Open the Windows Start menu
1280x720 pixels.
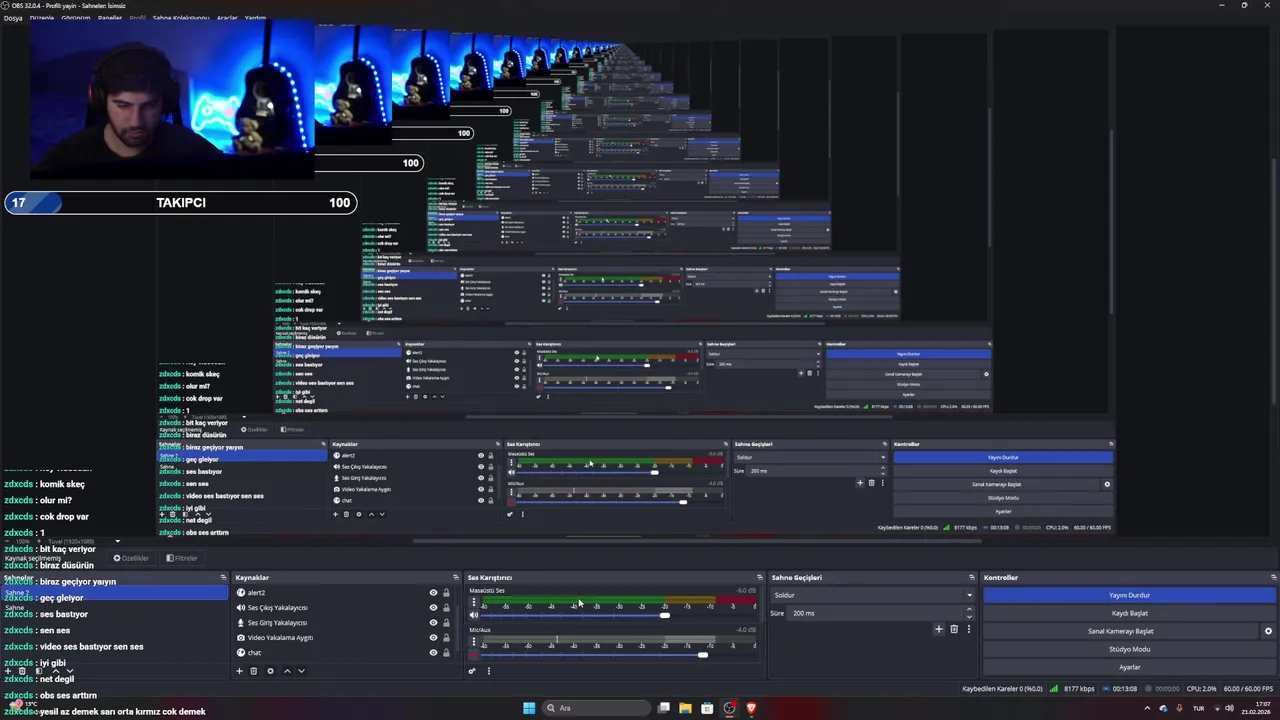529,708
